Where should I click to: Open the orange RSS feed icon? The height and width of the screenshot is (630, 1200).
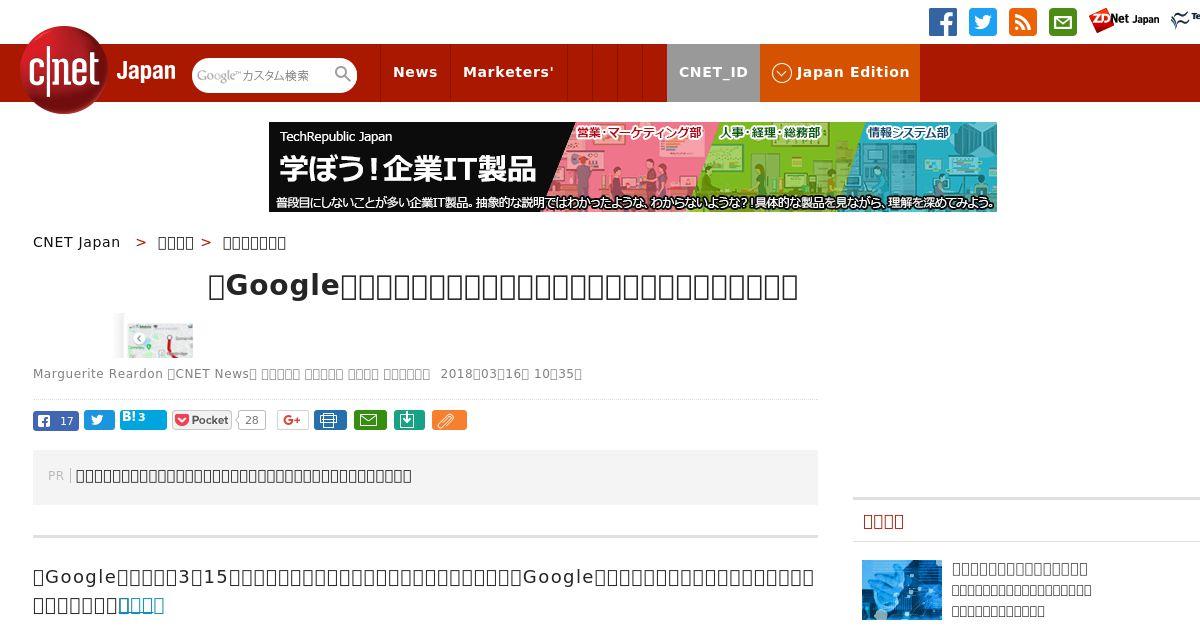click(x=1023, y=22)
